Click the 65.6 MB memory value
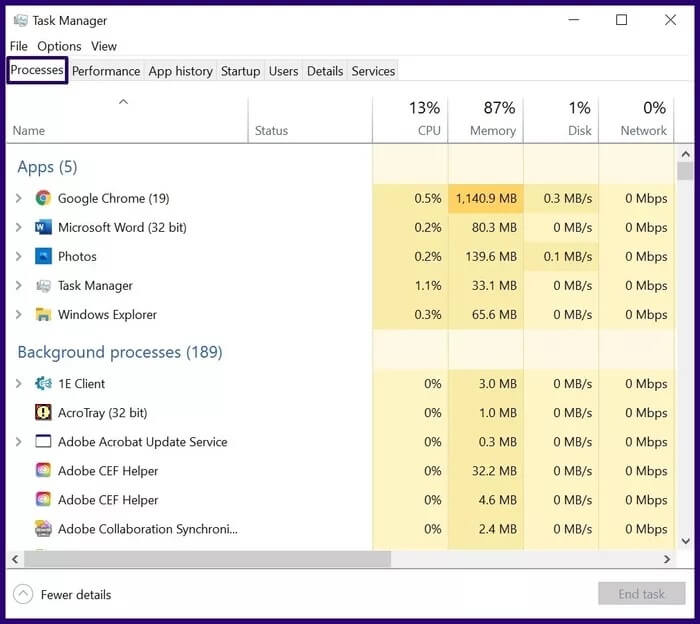Image resolution: width=700 pixels, height=624 pixels. tap(494, 315)
